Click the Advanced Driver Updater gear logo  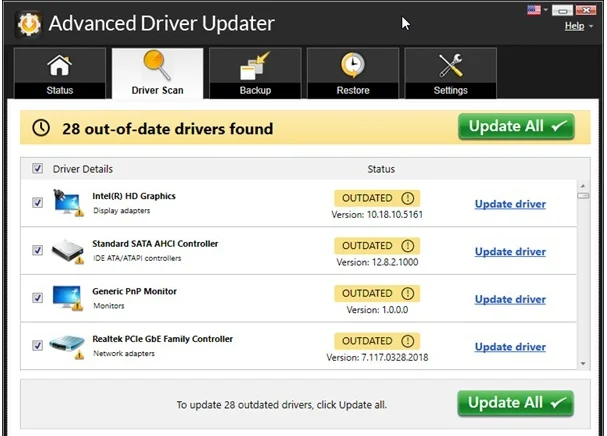click(x=29, y=24)
